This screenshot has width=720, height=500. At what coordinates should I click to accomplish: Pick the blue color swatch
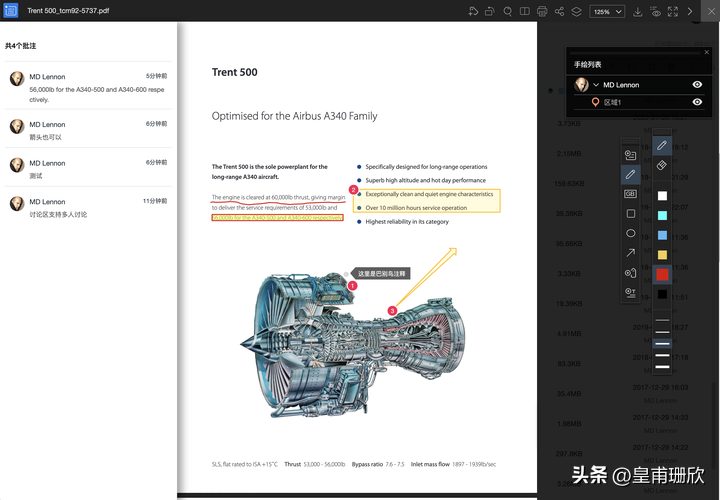coord(662,235)
